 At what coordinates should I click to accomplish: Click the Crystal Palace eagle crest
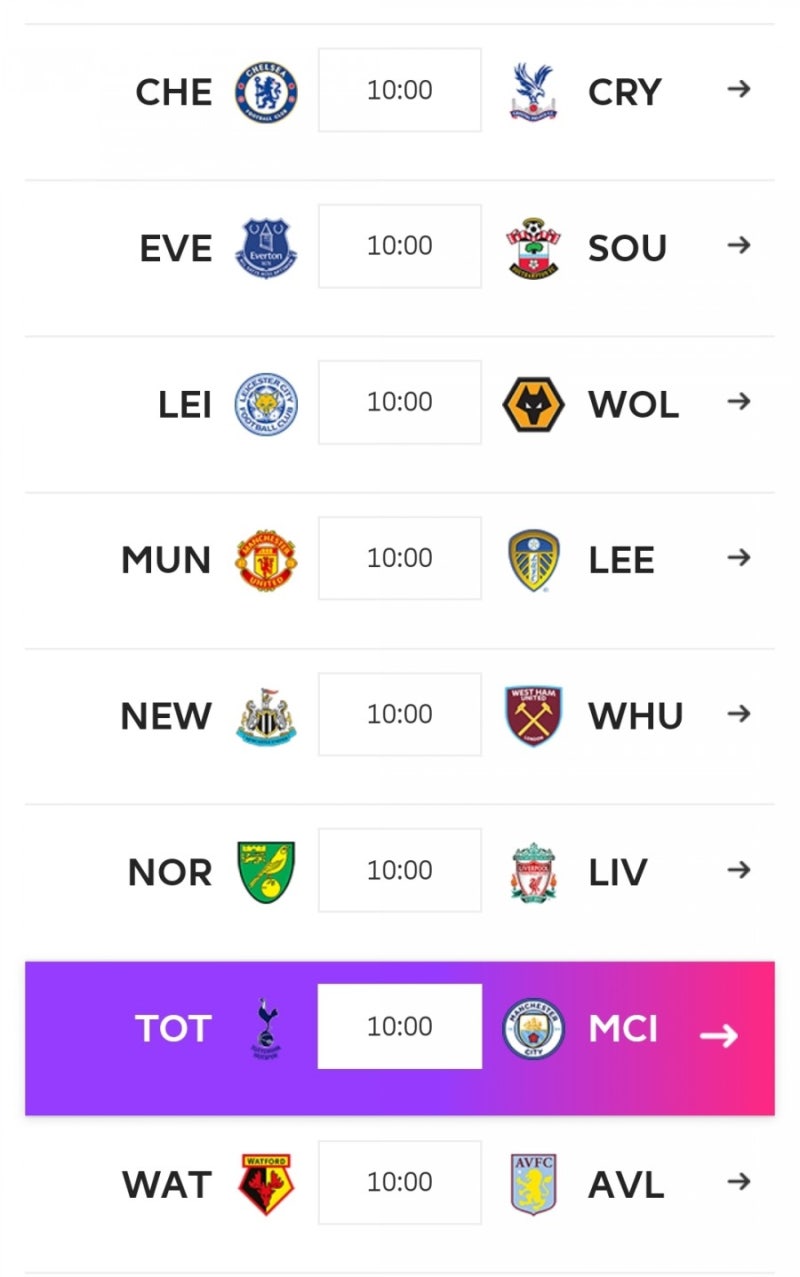533,92
